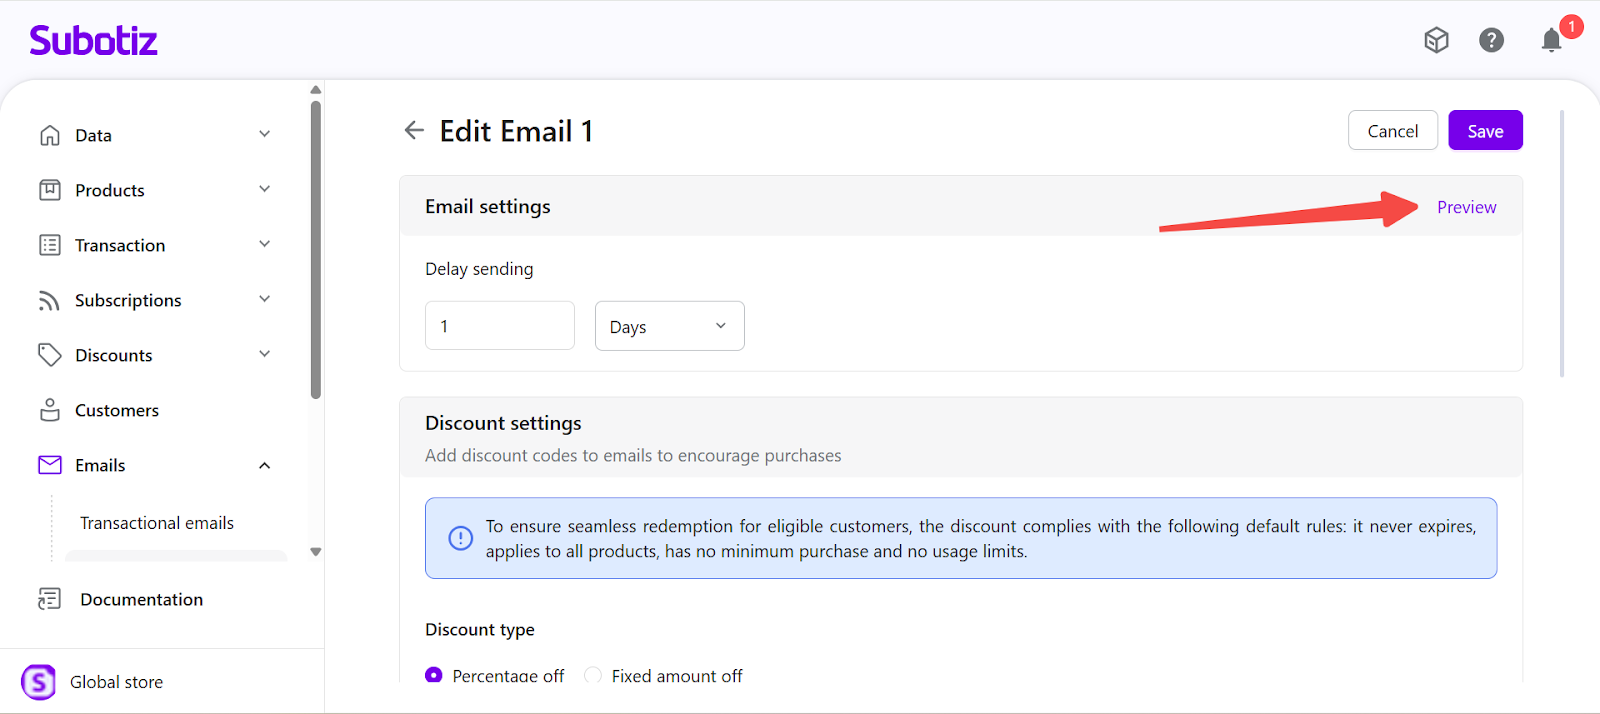Screen dimensions: 1600x714
Task: Select Fixed amount off radio button
Action: point(593,675)
